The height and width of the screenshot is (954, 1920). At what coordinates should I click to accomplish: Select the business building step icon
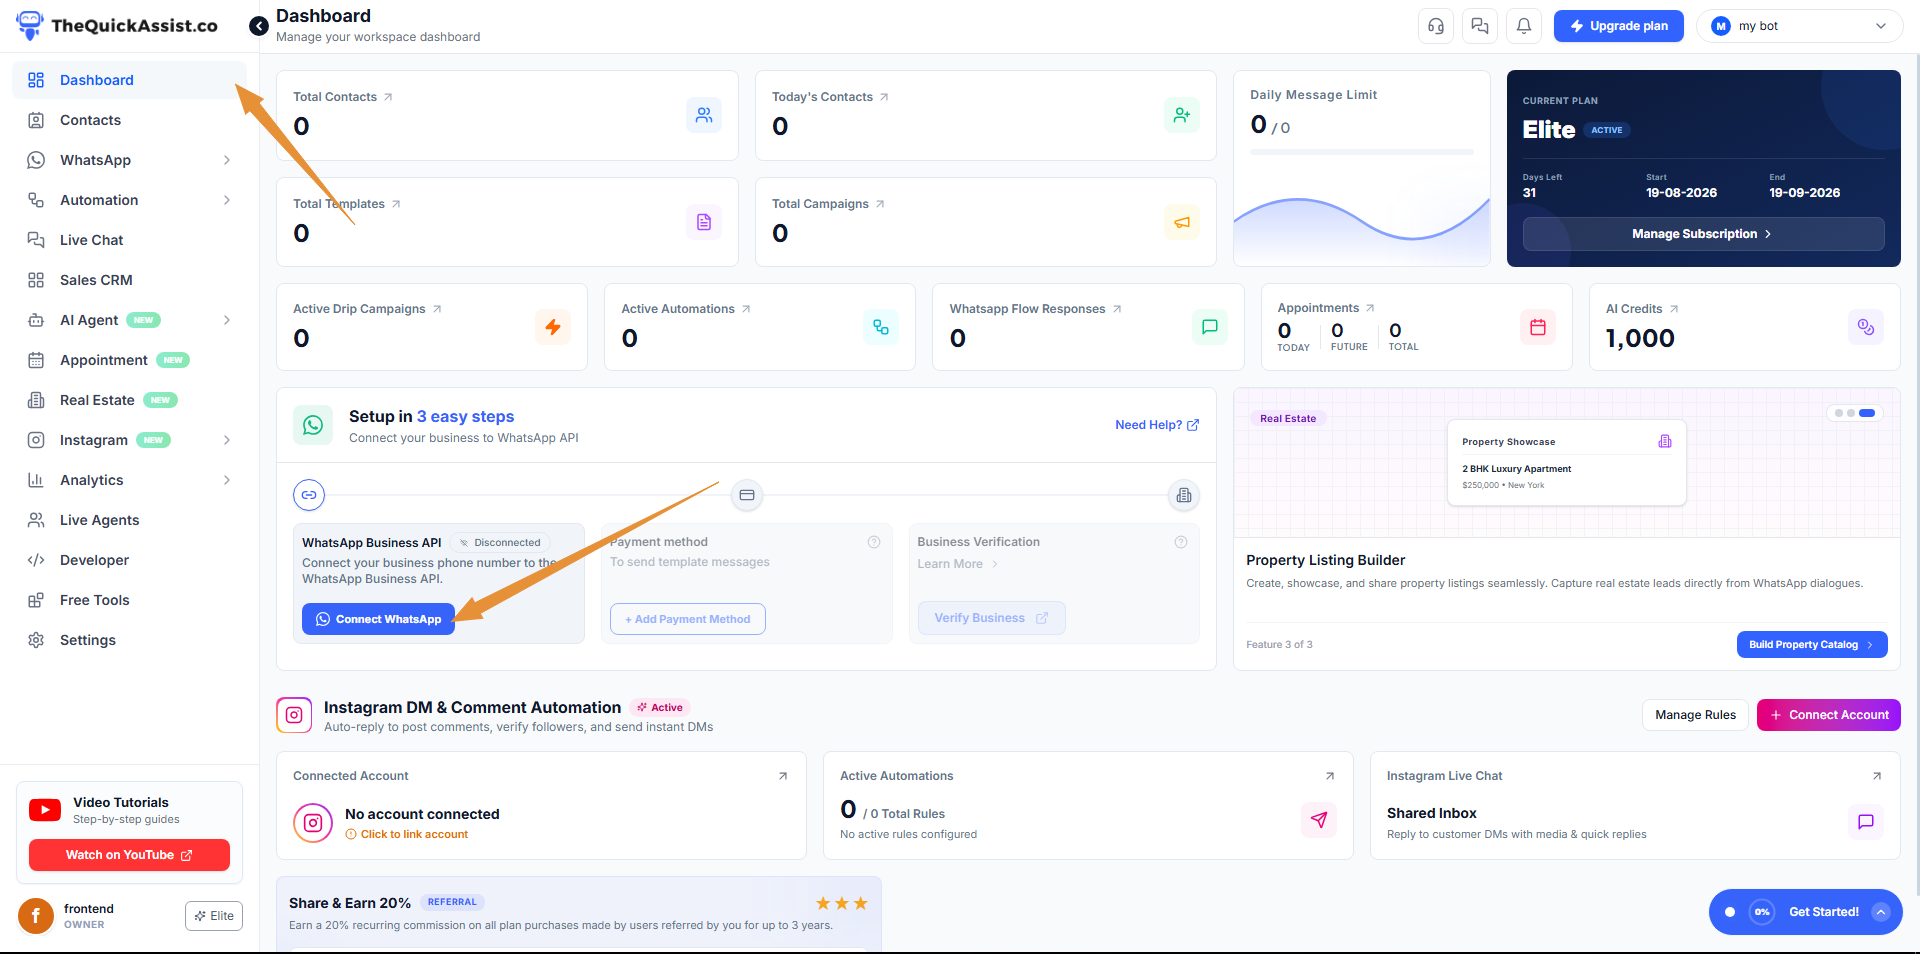pos(1184,495)
